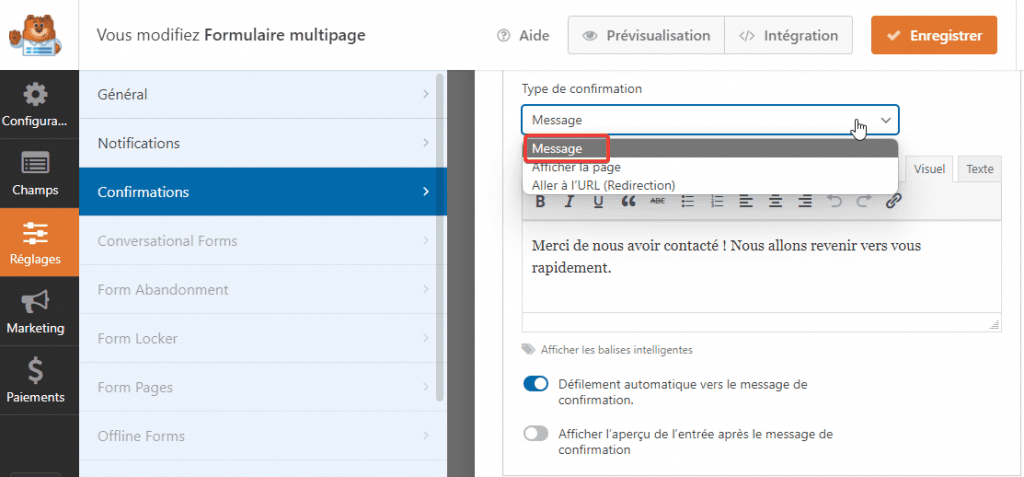Center align text in editor

point(775,201)
